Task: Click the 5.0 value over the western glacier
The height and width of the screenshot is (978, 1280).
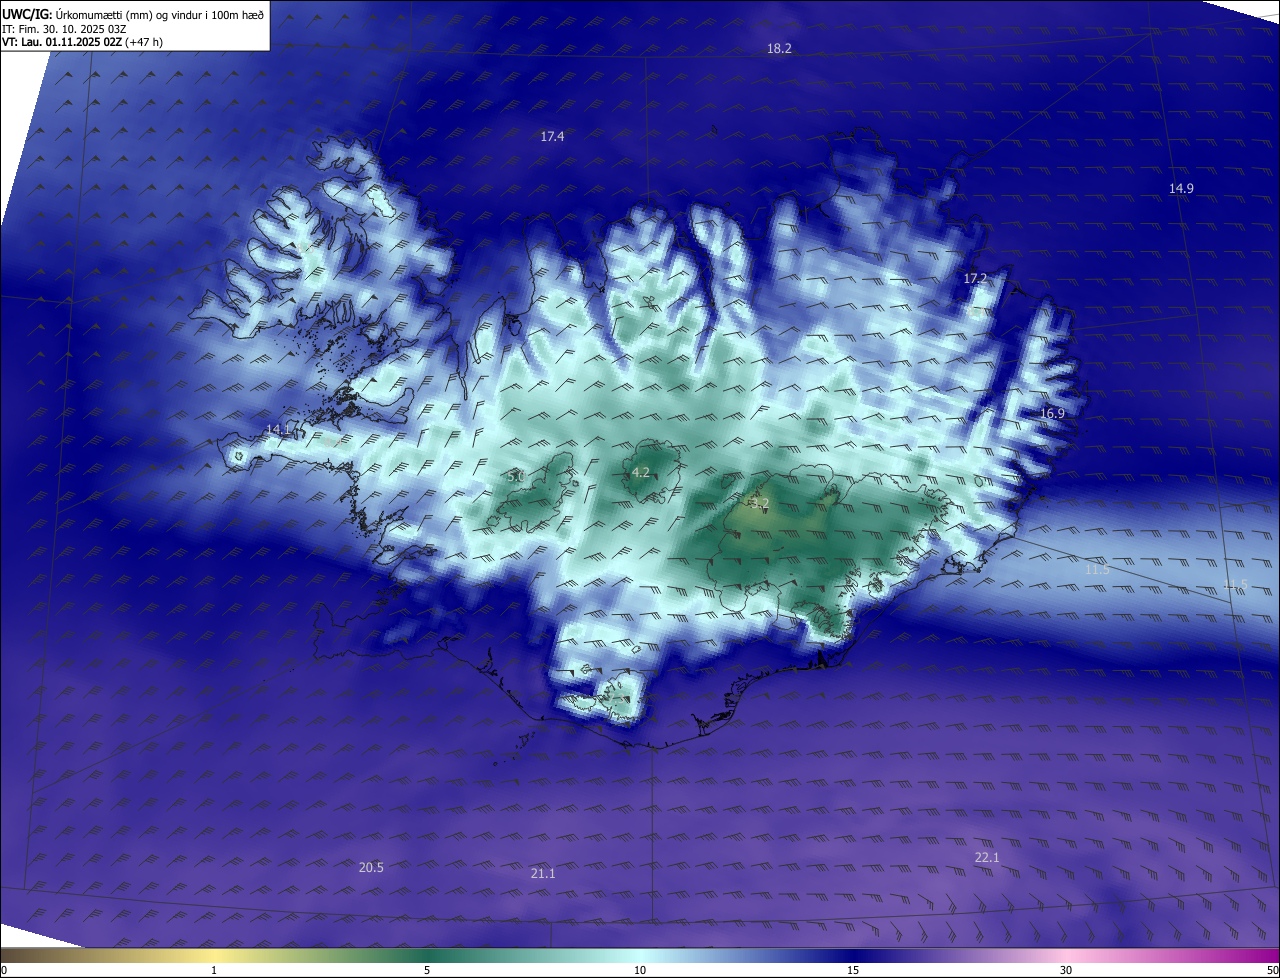Action: click(x=516, y=477)
